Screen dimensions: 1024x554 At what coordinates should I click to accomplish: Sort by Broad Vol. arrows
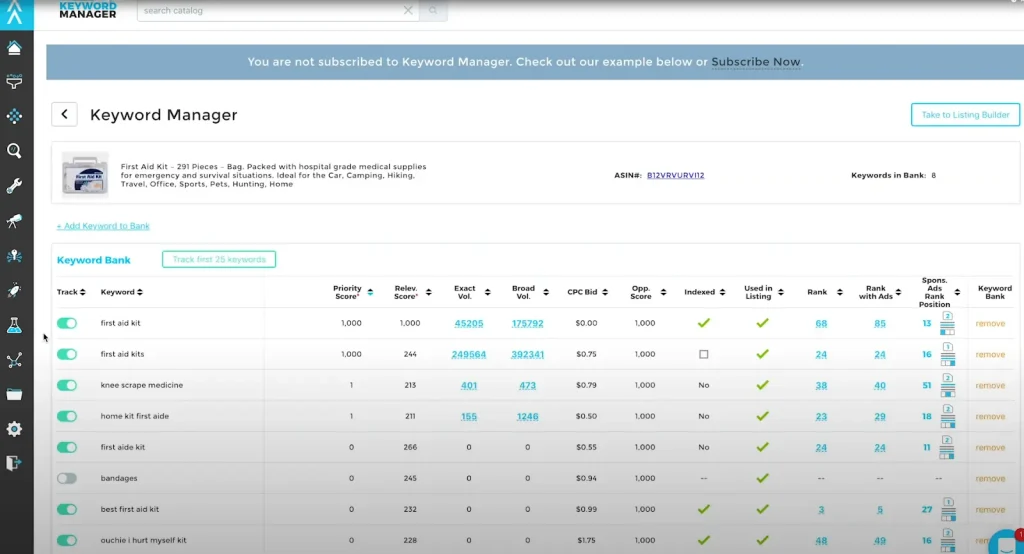pos(546,292)
